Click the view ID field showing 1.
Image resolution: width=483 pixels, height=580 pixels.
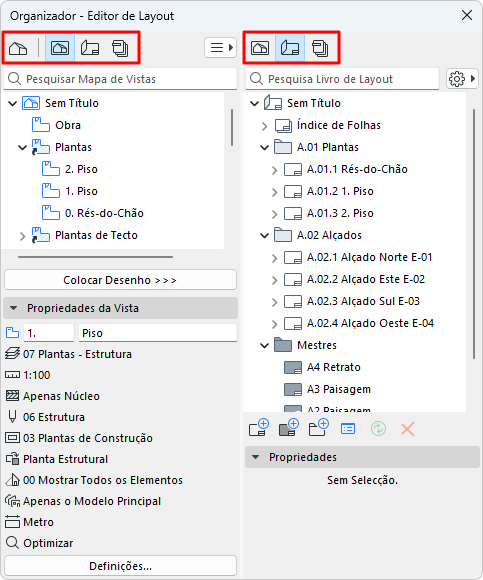[49, 333]
